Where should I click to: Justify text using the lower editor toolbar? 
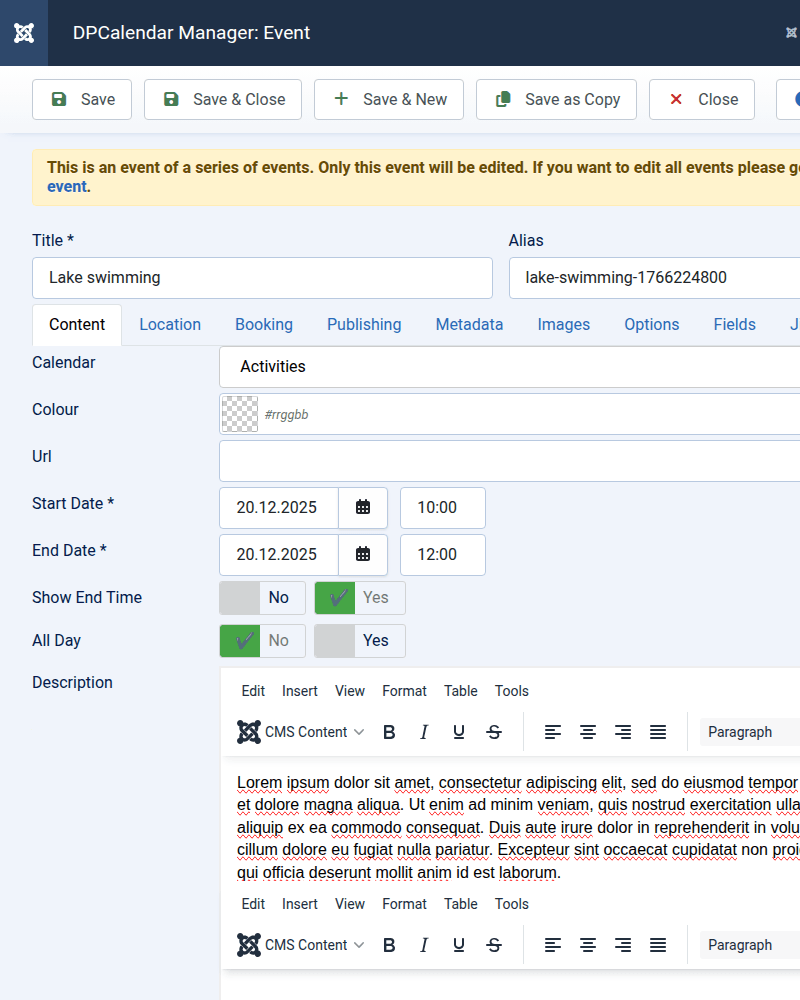[658, 945]
